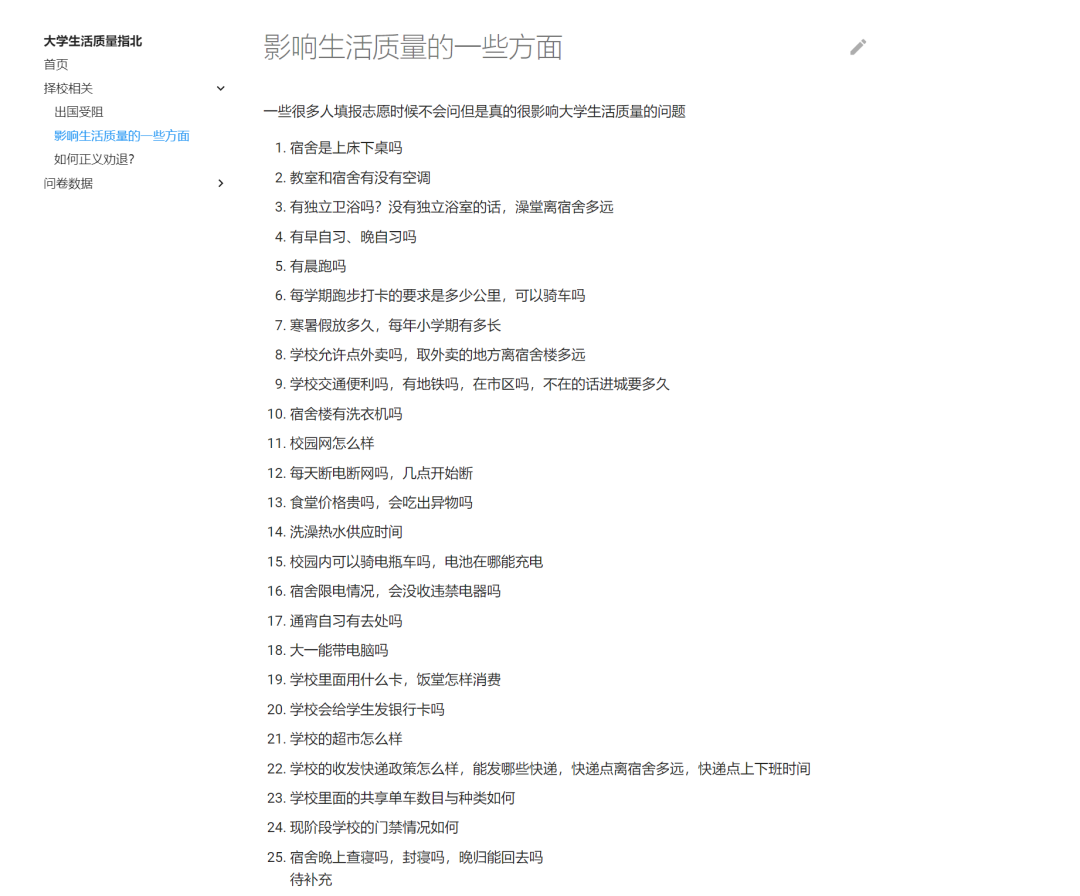This screenshot has height=896, width=1080.
Task: Open the page editor via pencil icon
Action: click(x=857, y=46)
